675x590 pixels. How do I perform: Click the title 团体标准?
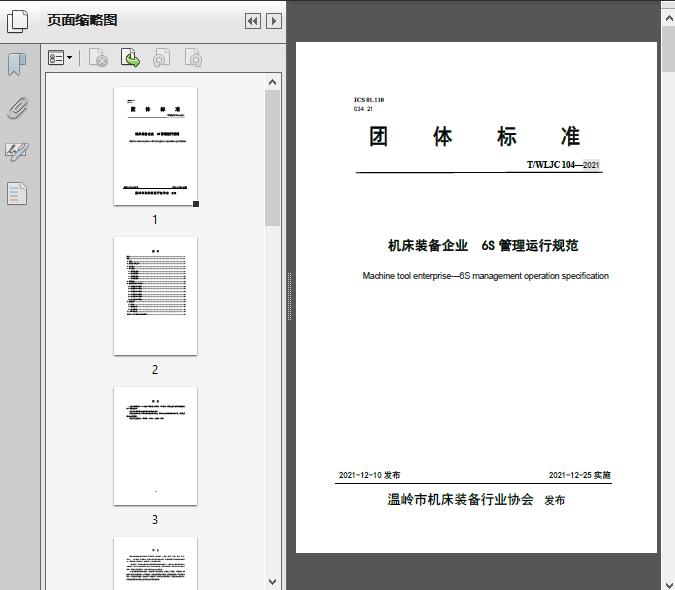[474, 136]
